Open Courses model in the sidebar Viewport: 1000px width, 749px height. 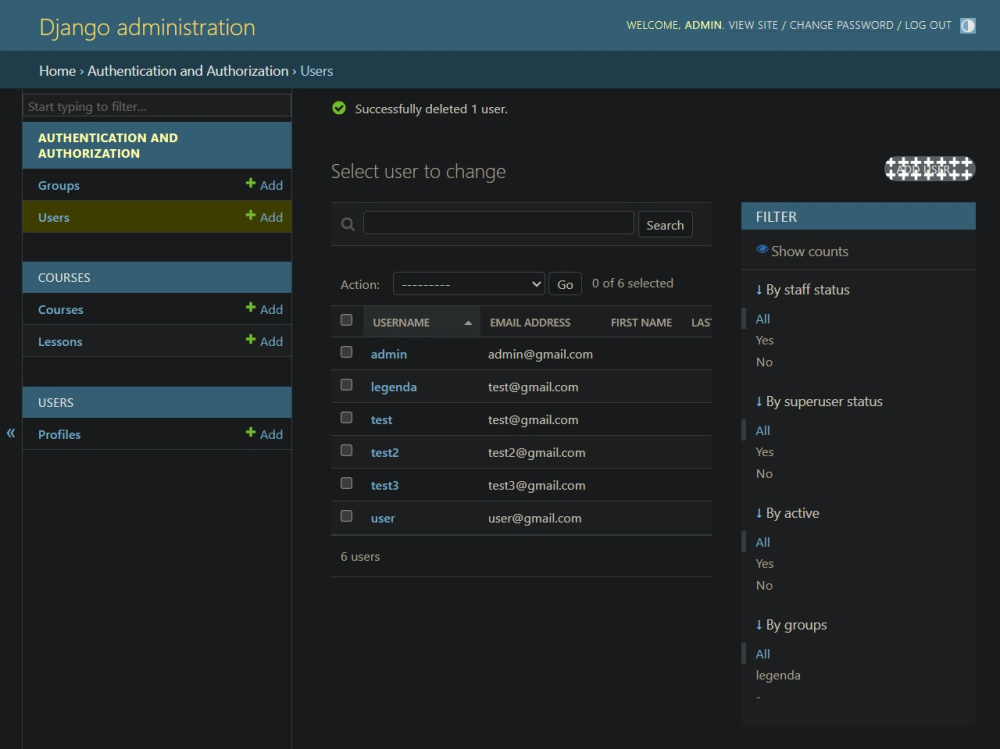(61, 309)
